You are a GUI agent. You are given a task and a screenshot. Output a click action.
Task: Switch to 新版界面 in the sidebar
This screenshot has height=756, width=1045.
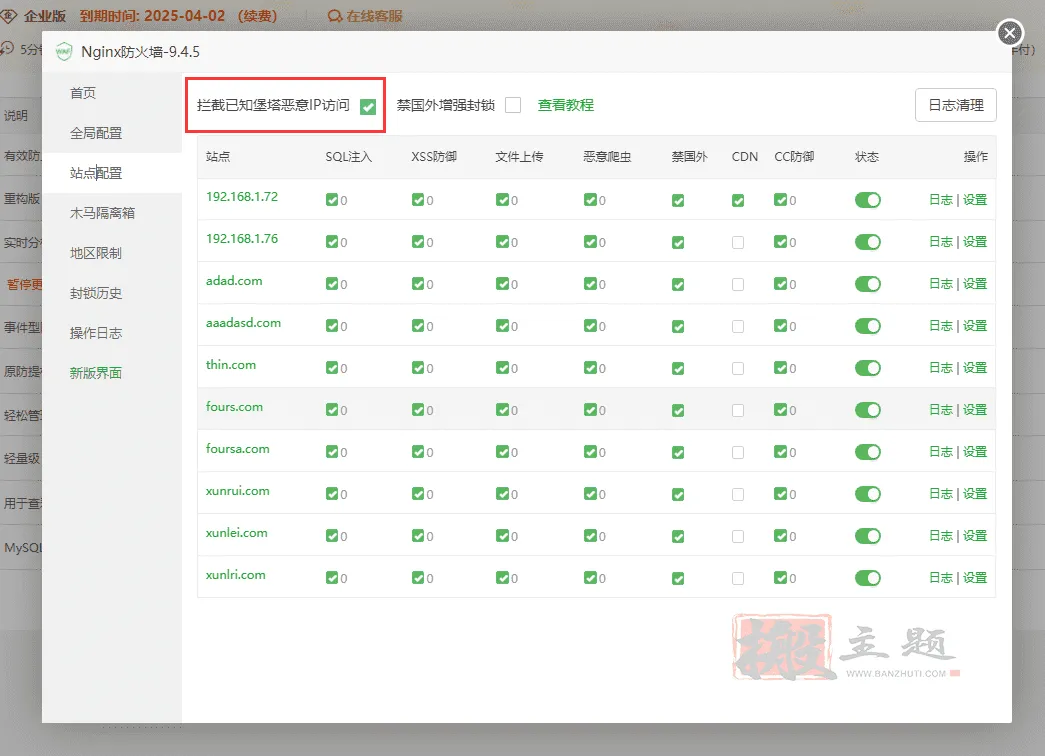[96, 373]
